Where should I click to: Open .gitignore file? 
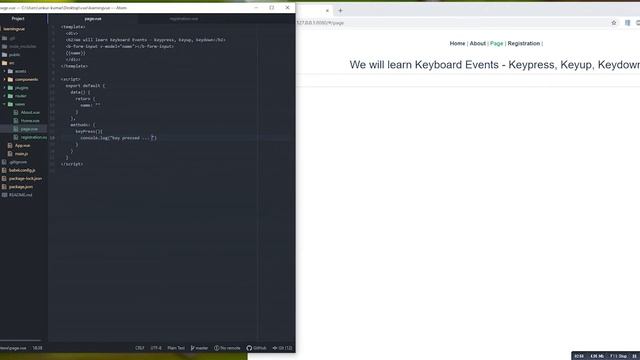click(x=18, y=162)
